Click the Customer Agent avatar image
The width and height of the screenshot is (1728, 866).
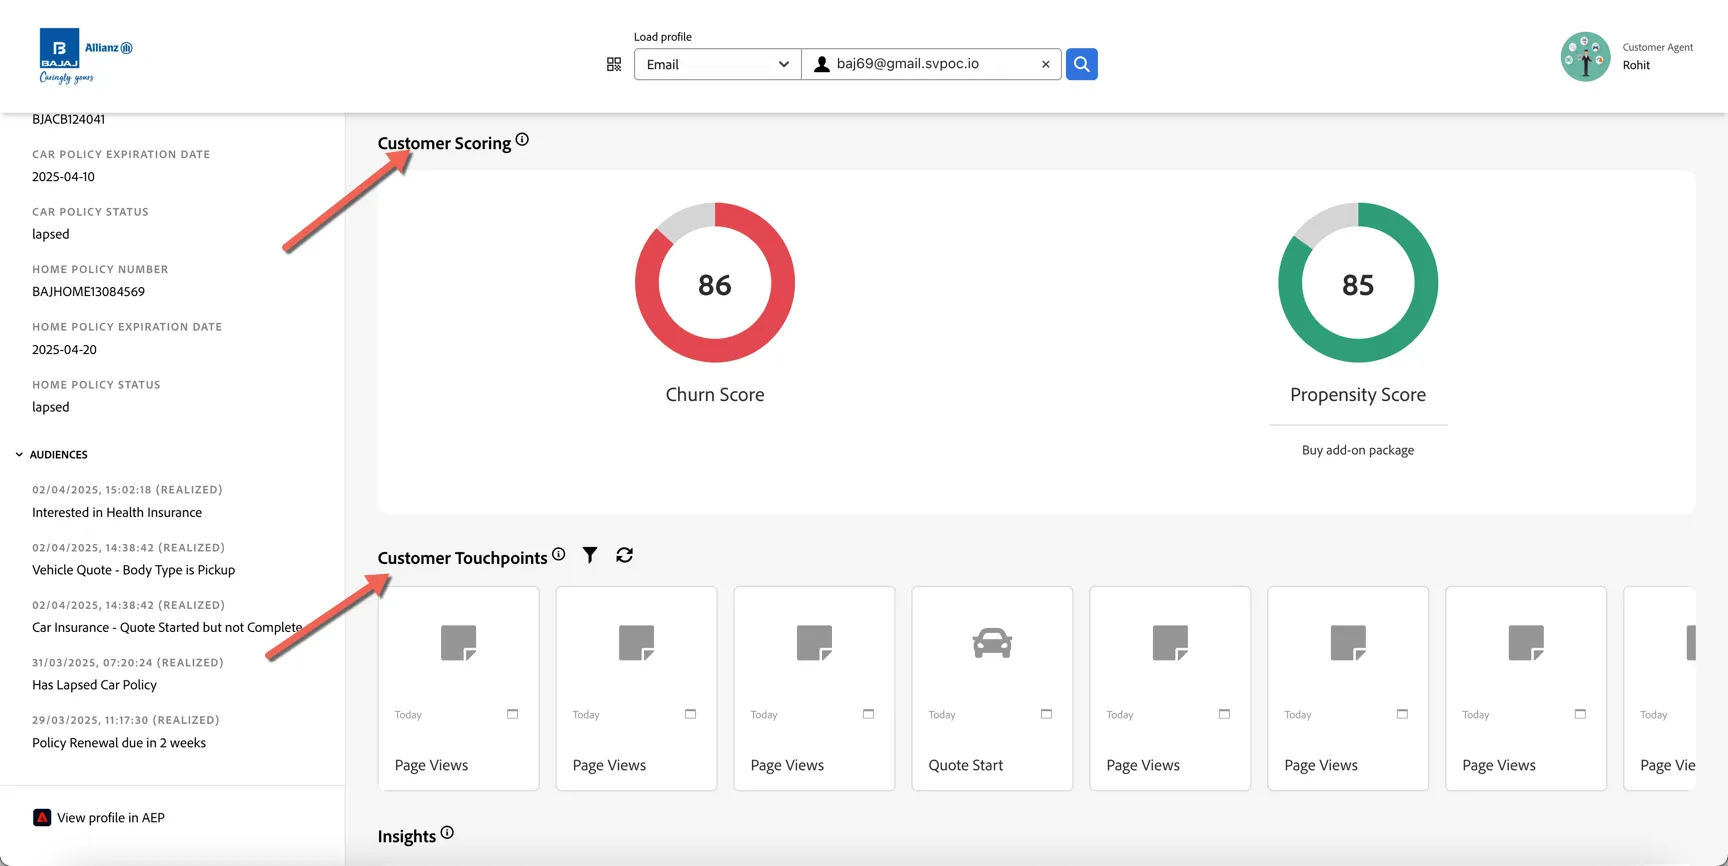click(1585, 57)
